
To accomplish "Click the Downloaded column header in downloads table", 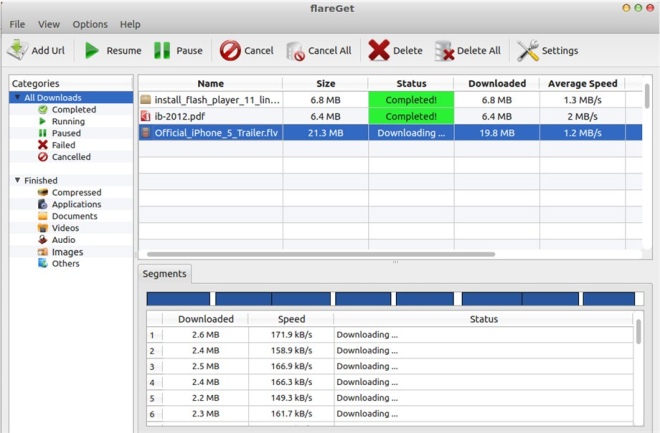I will point(497,83).
